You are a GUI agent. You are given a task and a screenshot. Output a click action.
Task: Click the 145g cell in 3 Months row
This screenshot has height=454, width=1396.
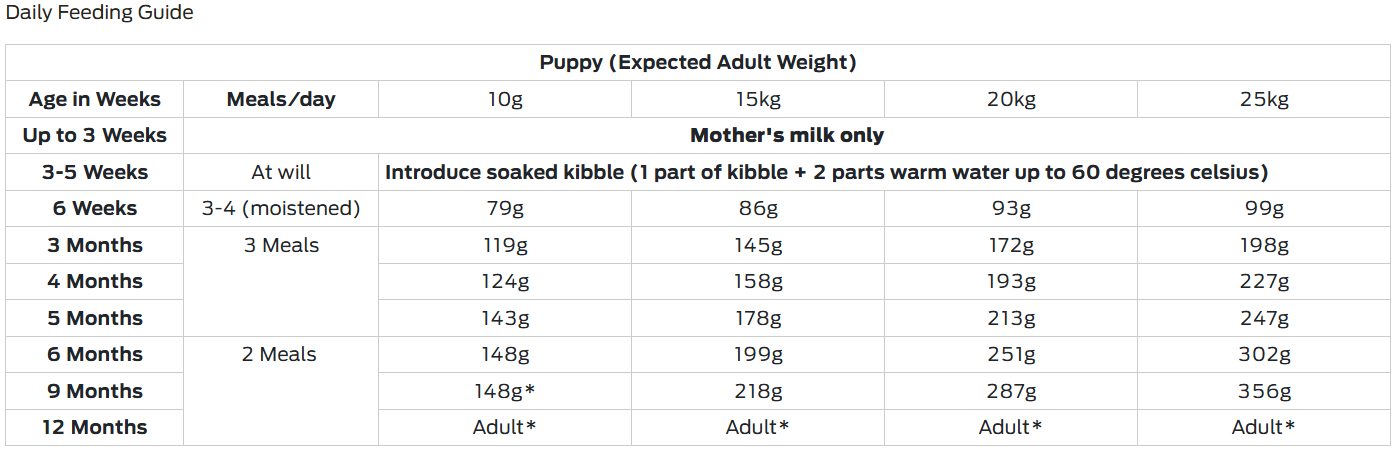click(758, 245)
